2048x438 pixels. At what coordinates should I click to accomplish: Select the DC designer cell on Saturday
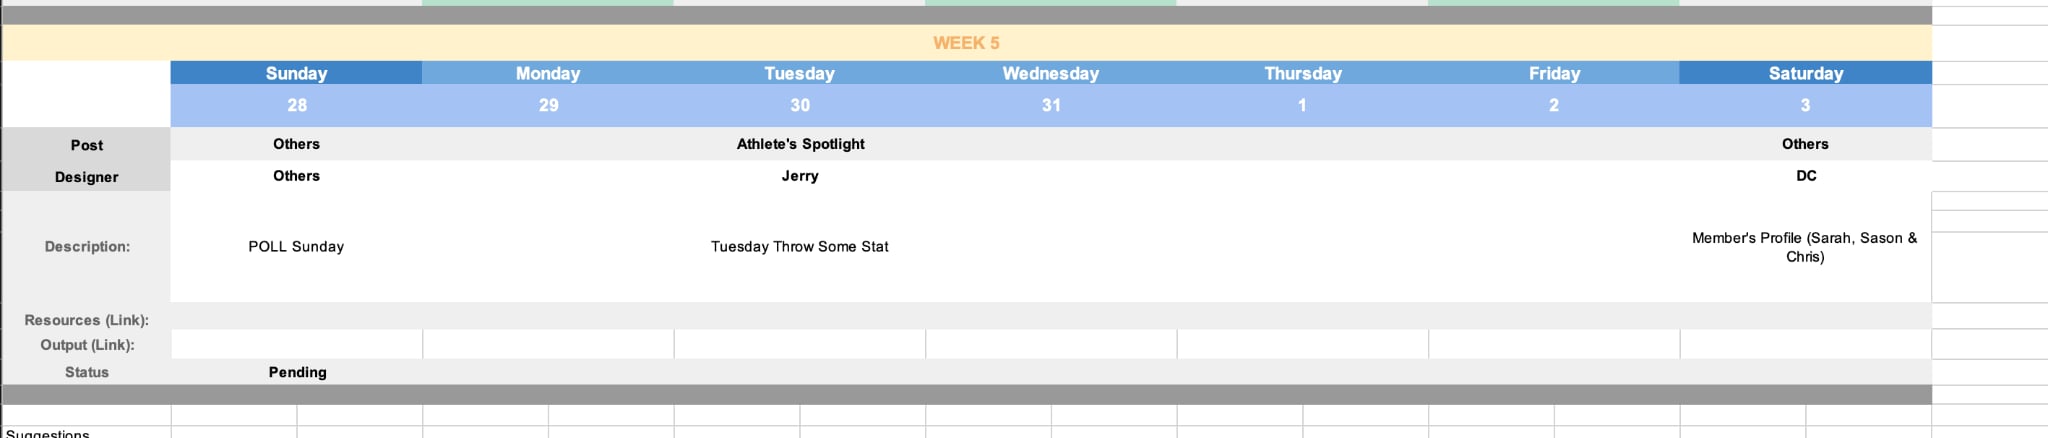coord(1806,176)
